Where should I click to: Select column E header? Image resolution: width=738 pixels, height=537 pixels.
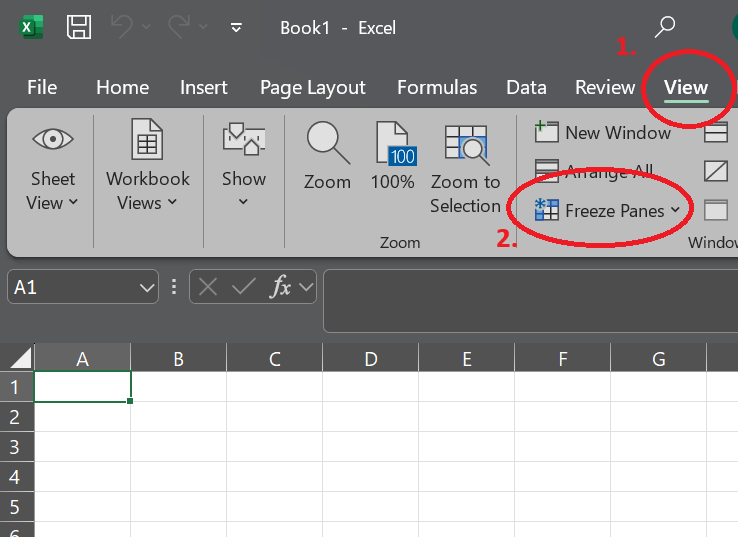point(466,358)
